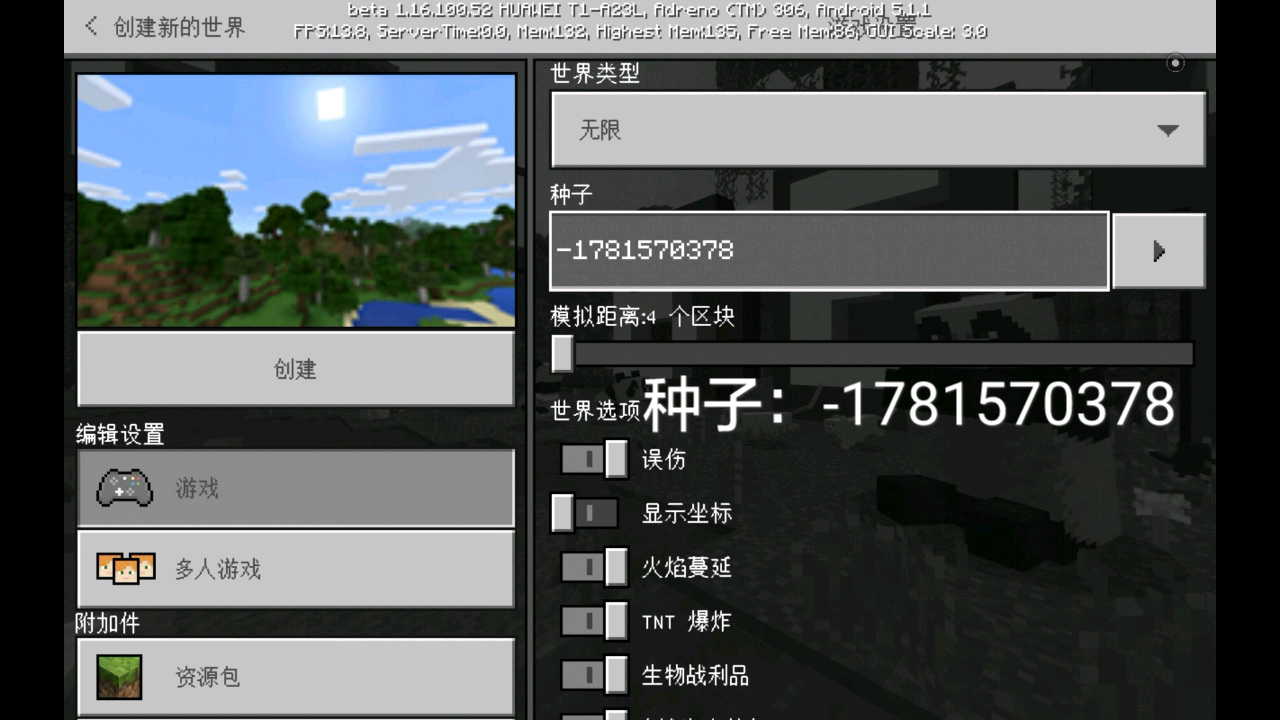Go back using the arrow beside 创建新的世界
Image resolution: width=1280 pixels, height=720 pixels.
[x=91, y=27]
